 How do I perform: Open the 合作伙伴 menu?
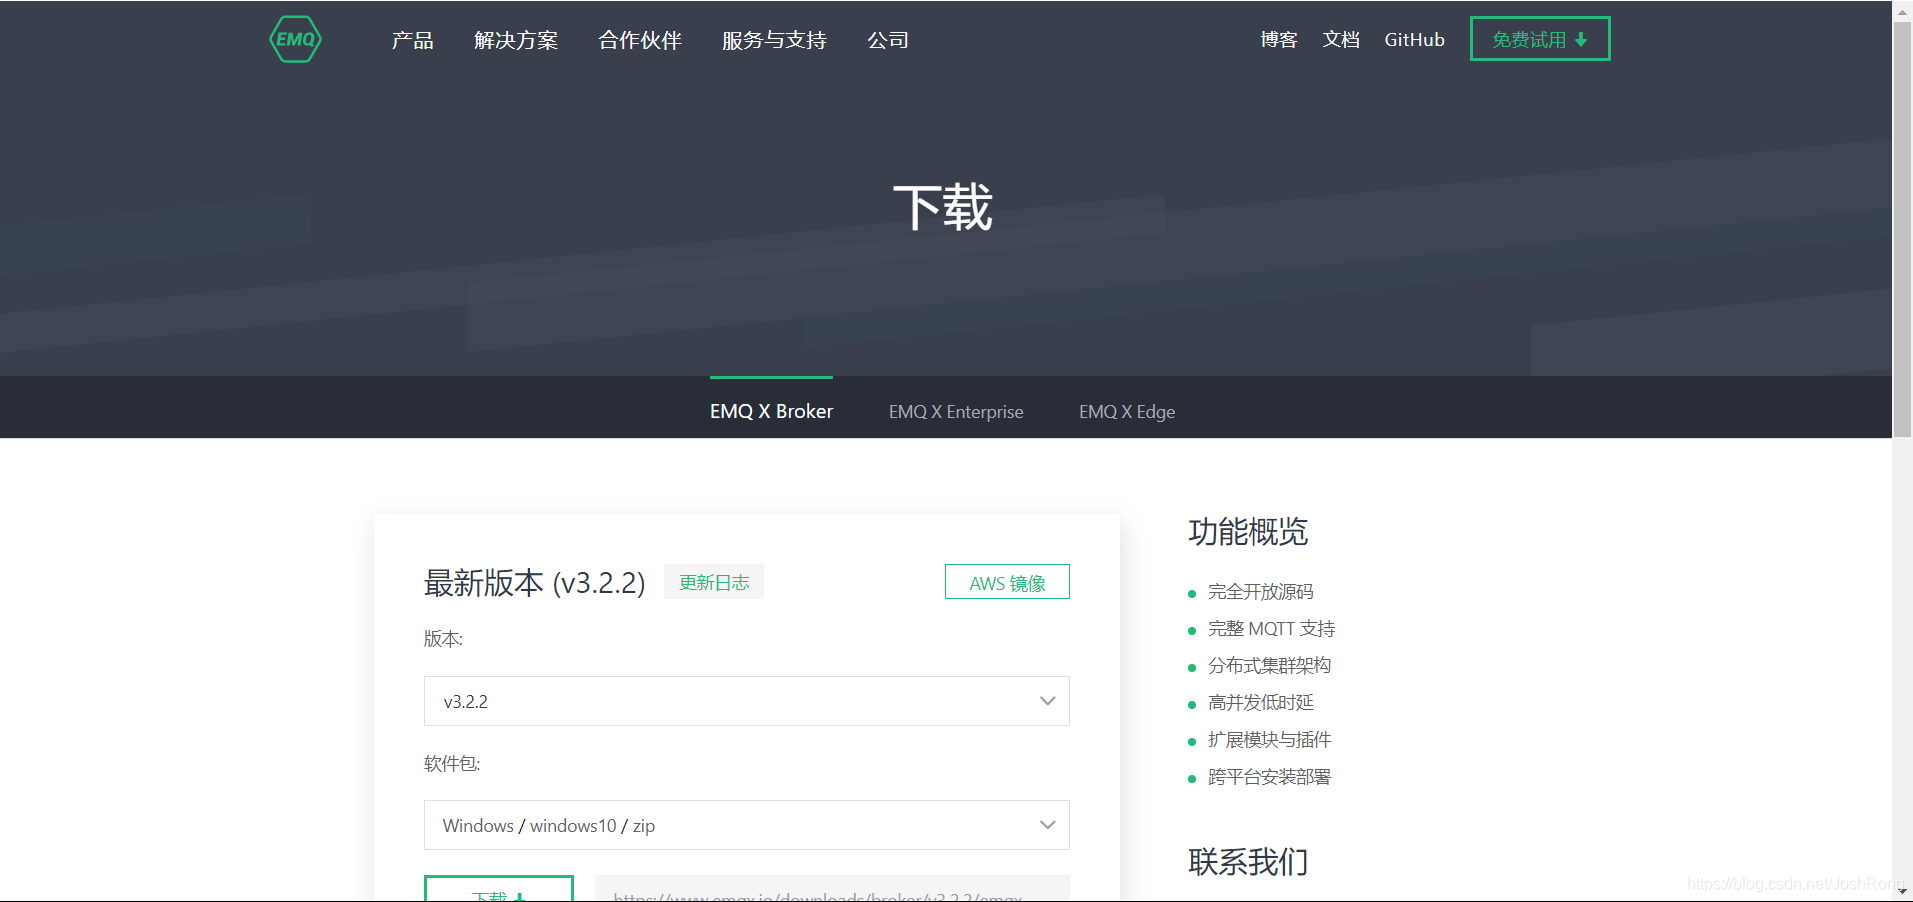[640, 40]
